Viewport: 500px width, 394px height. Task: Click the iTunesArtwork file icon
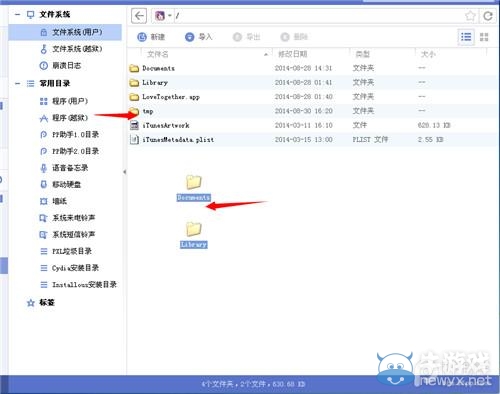pyautogui.click(x=134, y=125)
